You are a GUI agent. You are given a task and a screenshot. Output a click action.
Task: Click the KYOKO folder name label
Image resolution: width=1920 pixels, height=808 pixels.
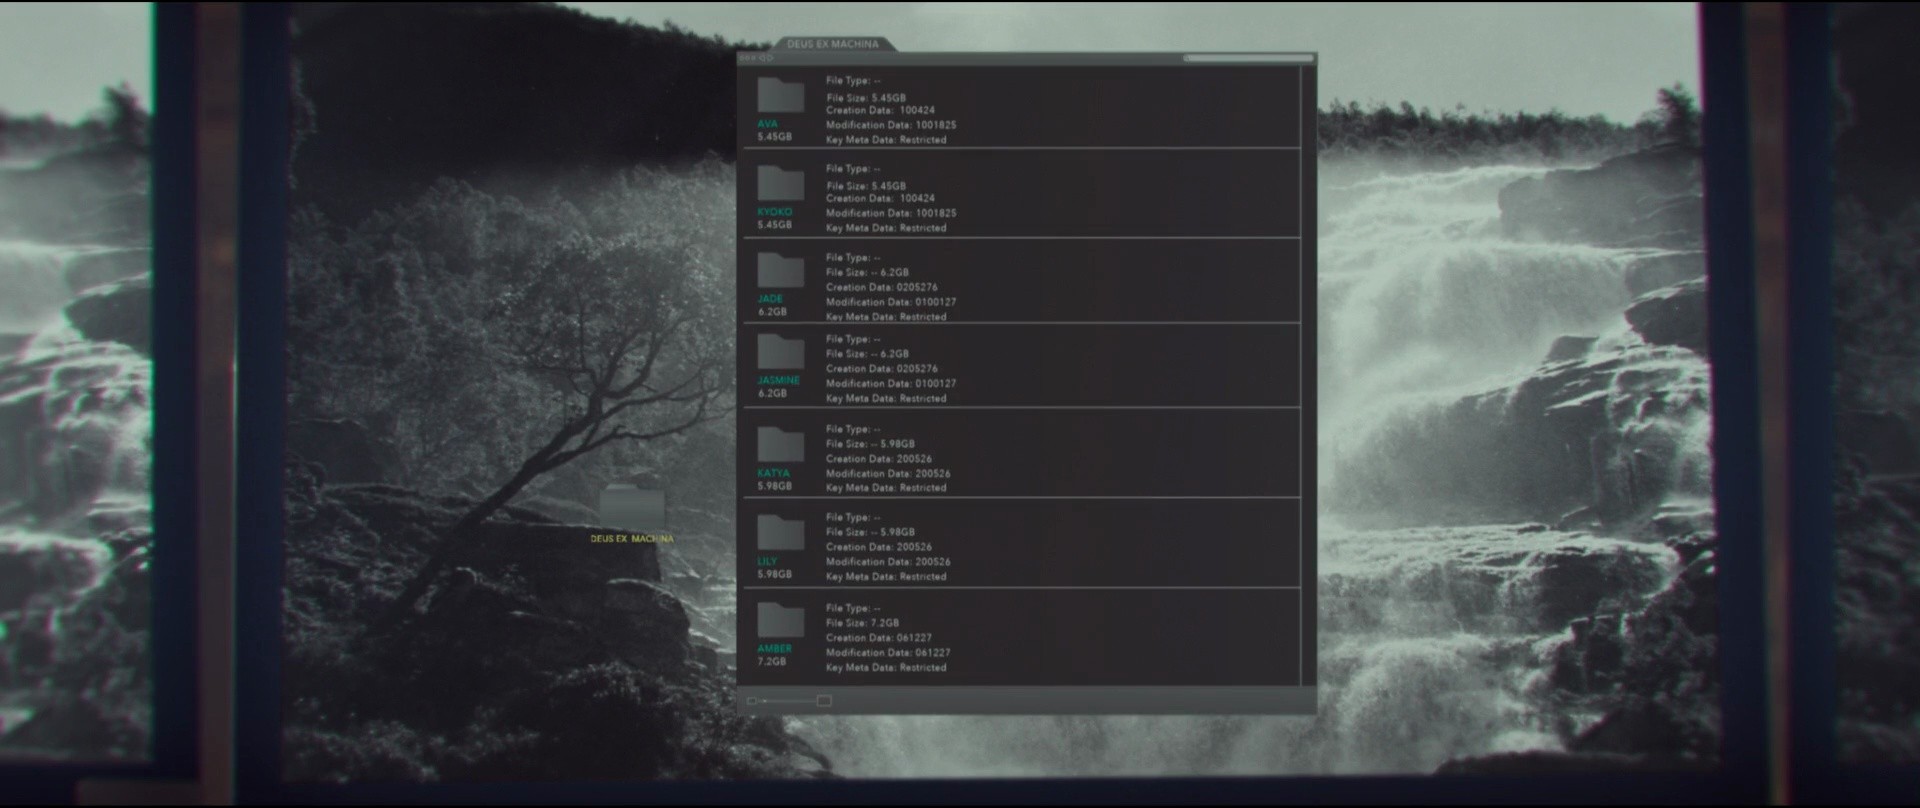pyautogui.click(x=774, y=212)
